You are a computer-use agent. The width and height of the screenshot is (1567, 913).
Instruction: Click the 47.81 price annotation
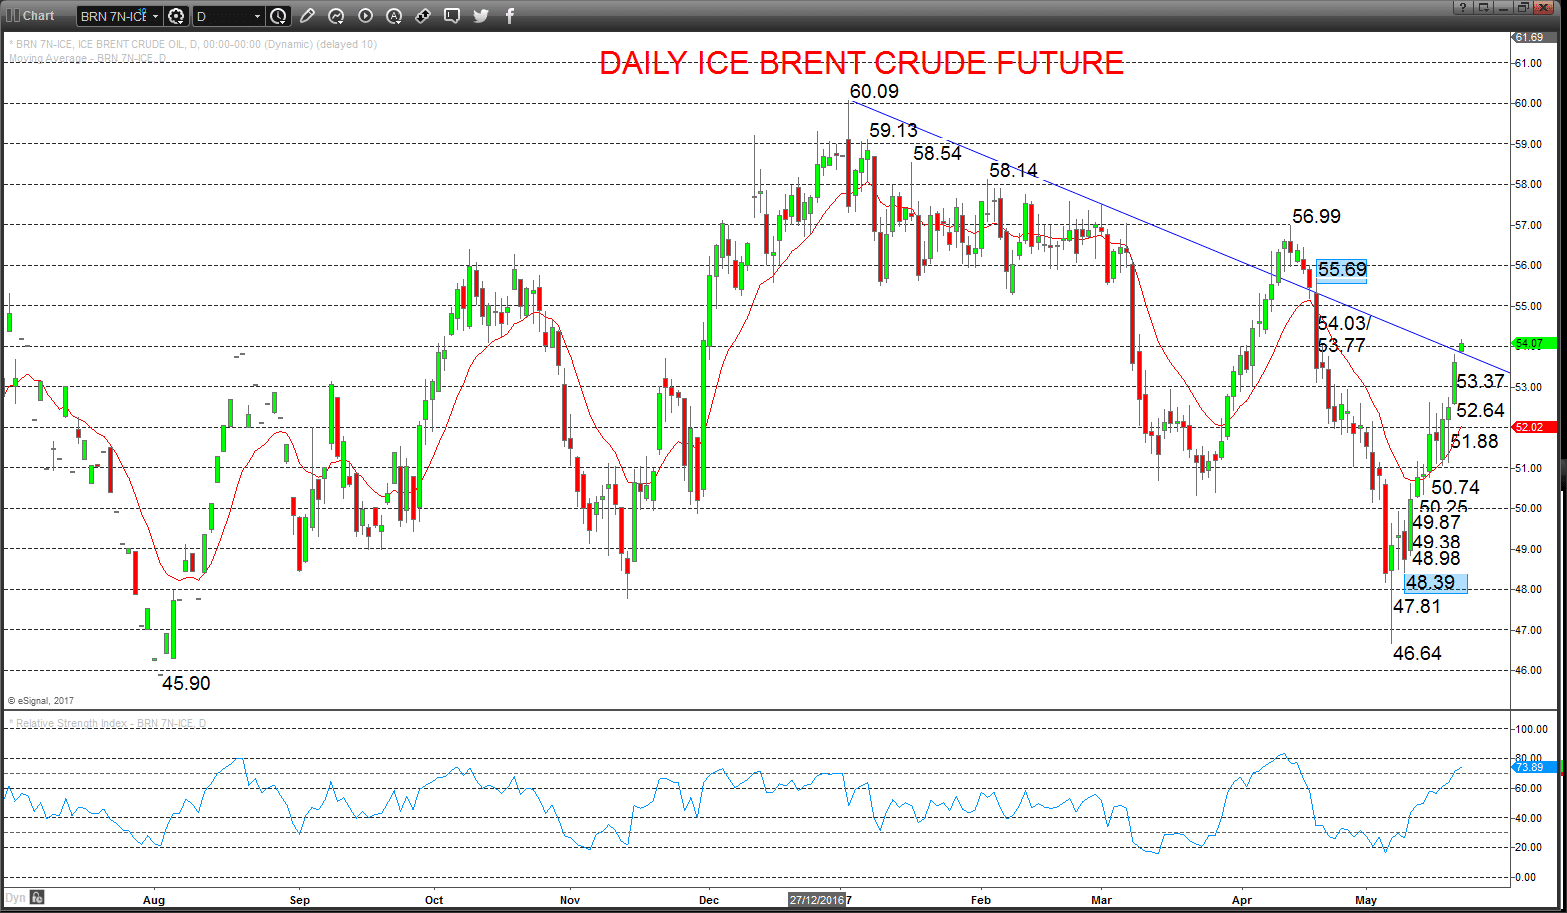tap(1417, 606)
